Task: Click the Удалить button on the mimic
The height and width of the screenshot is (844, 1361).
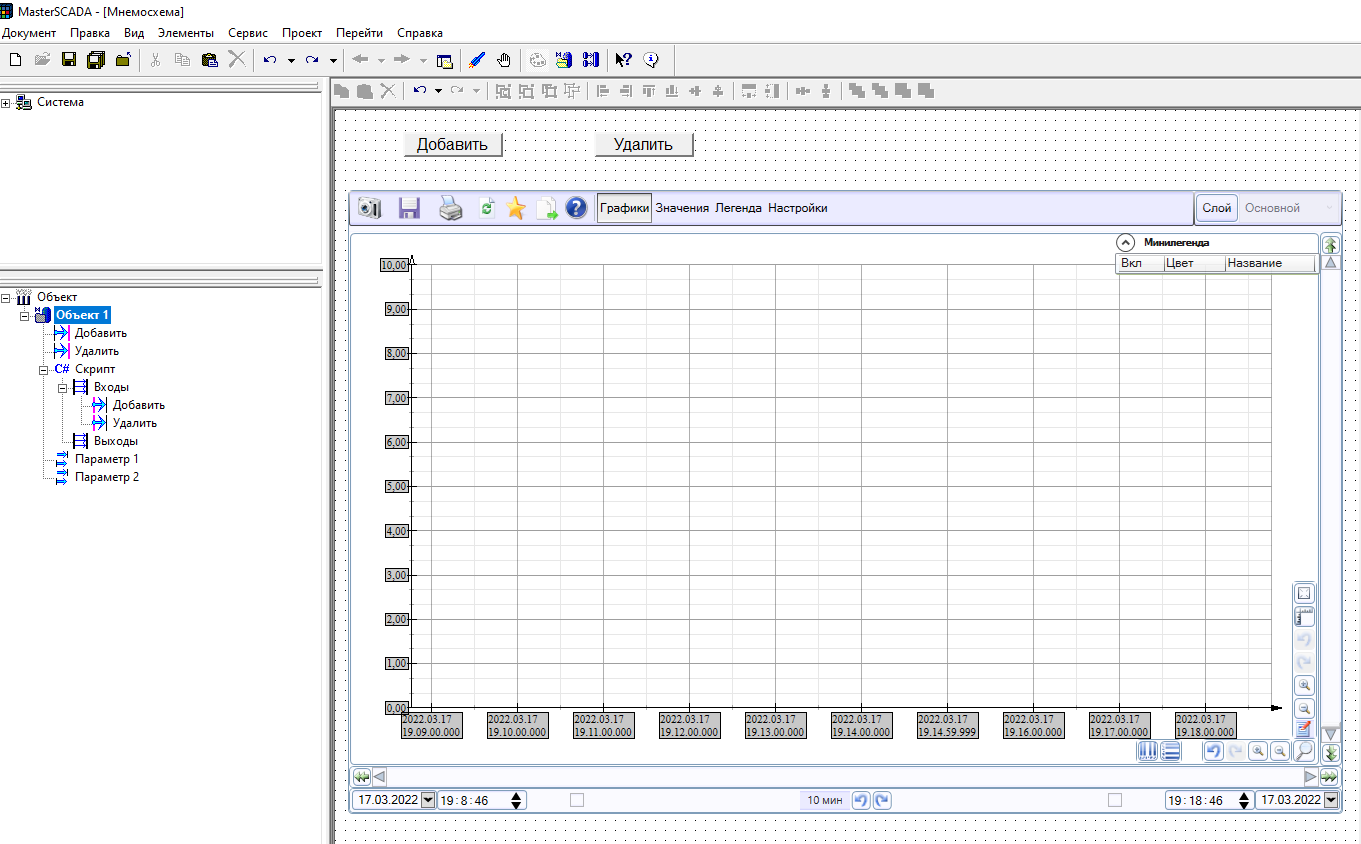Action: [643, 144]
